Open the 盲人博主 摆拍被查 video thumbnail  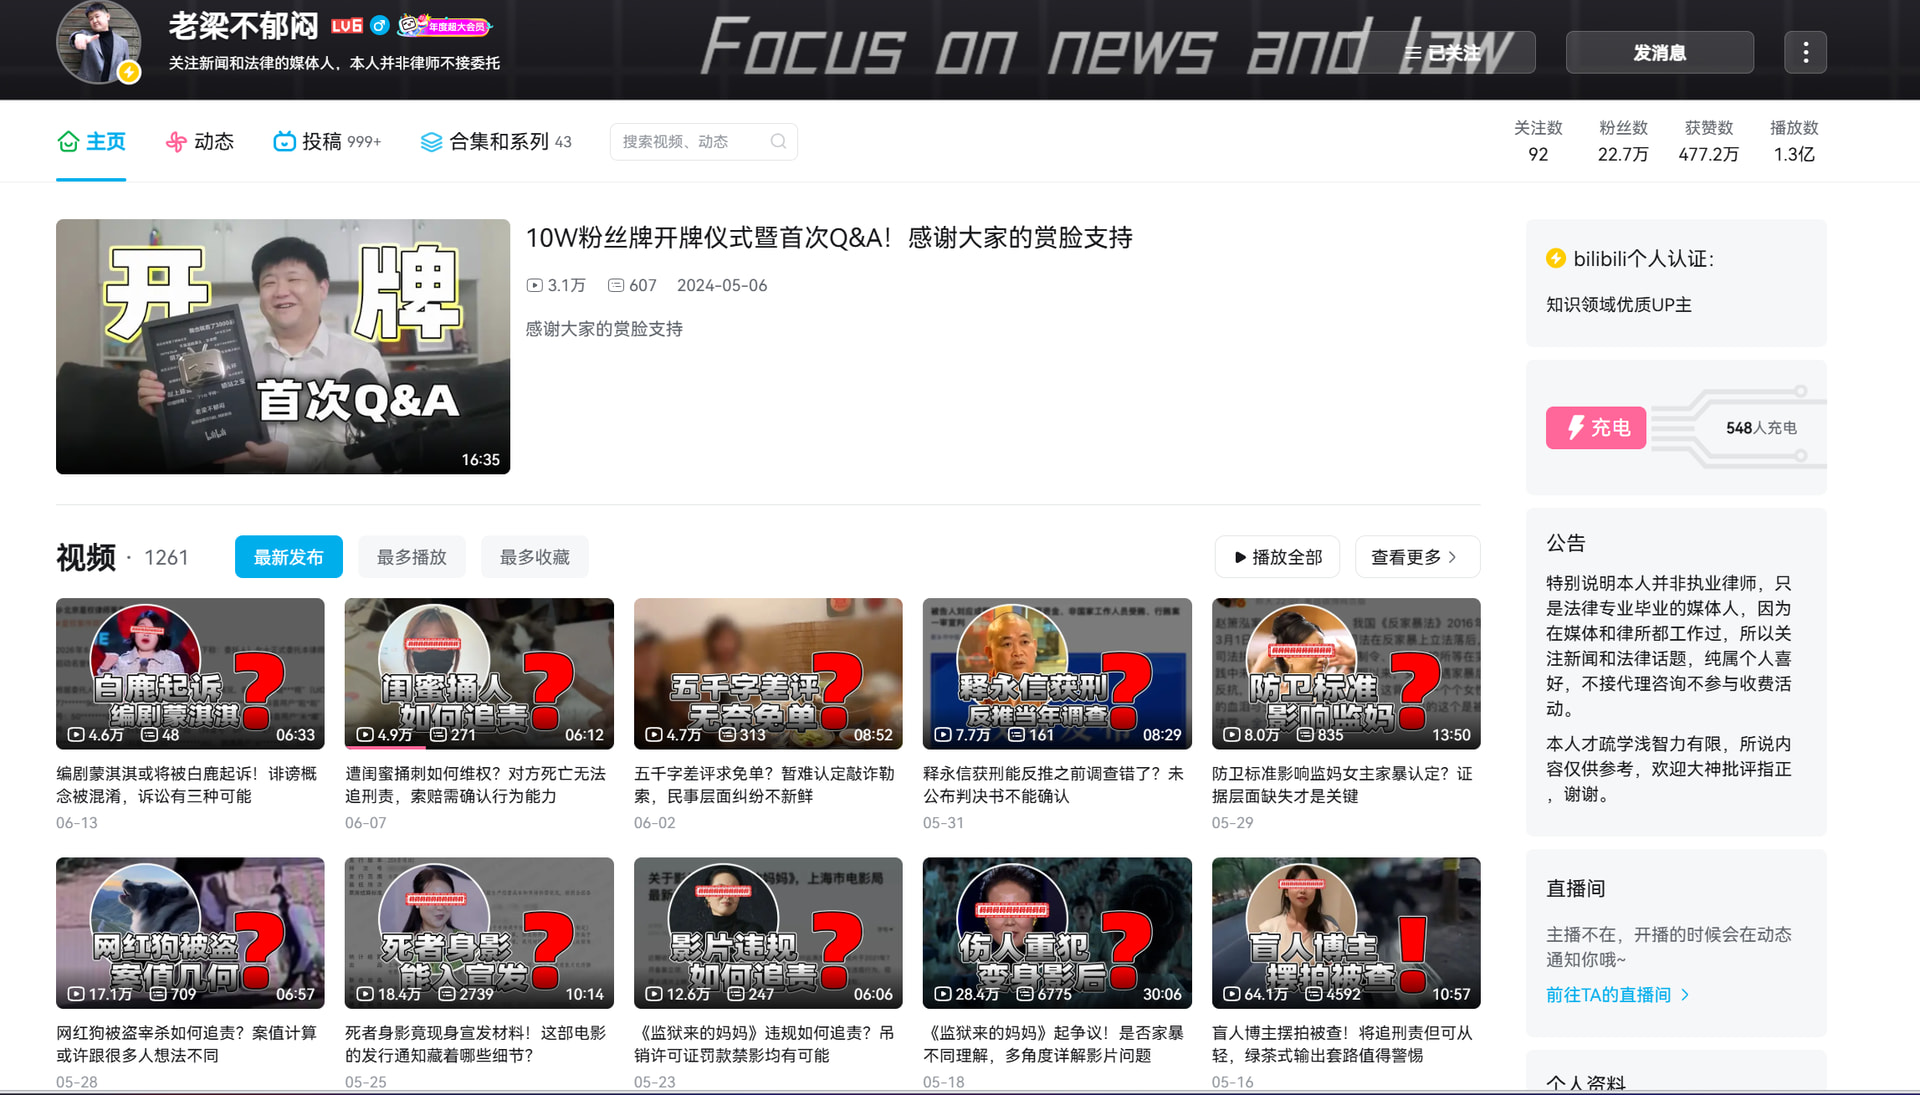click(x=1346, y=933)
